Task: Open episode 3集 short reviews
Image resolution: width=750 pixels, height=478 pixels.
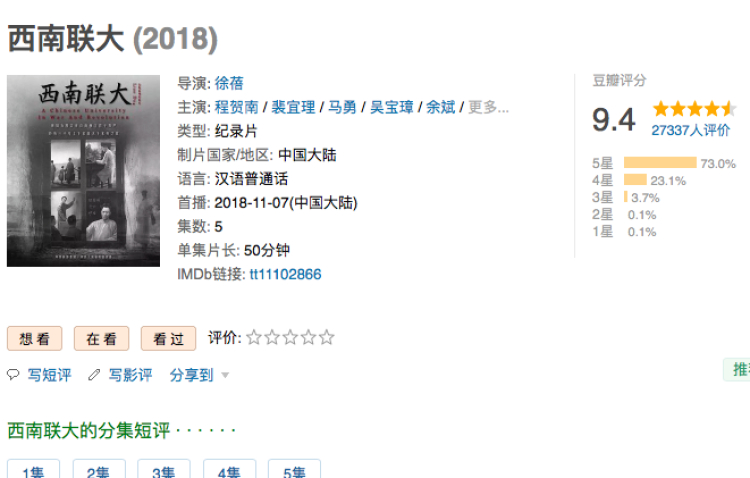Action: pos(163,471)
